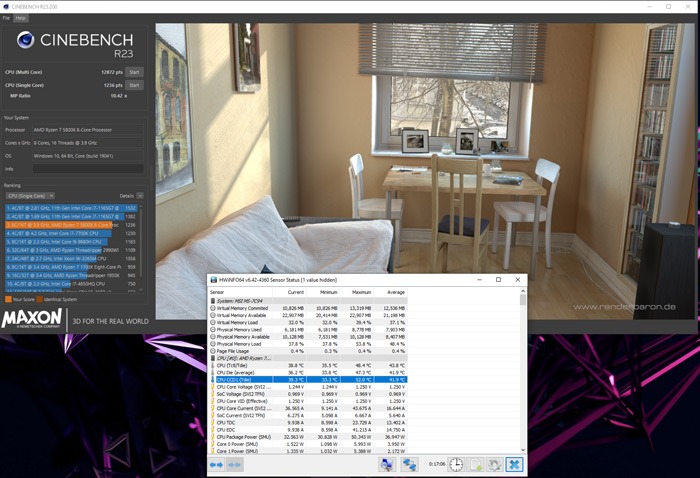The width and height of the screenshot is (700, 478).
Task: Open the CPU (Single Core) ranking dropdown
Action: tap(30, 196)
